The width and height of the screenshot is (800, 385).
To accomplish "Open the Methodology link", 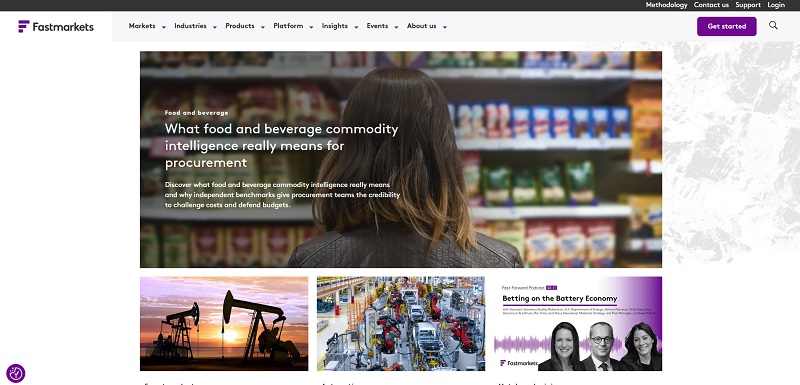I will point(666,5).
